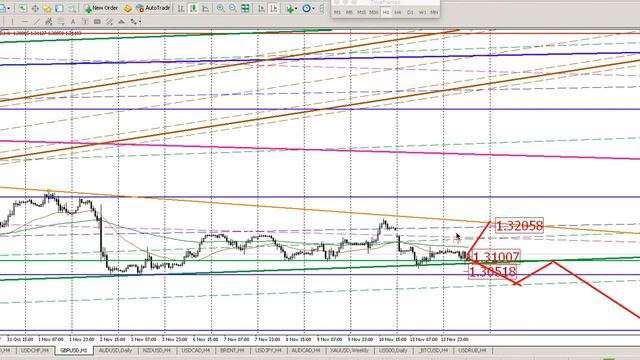This screenshot has width=640, height=360.
Task: Select the D1 timeframe
Action: [410, 12]
